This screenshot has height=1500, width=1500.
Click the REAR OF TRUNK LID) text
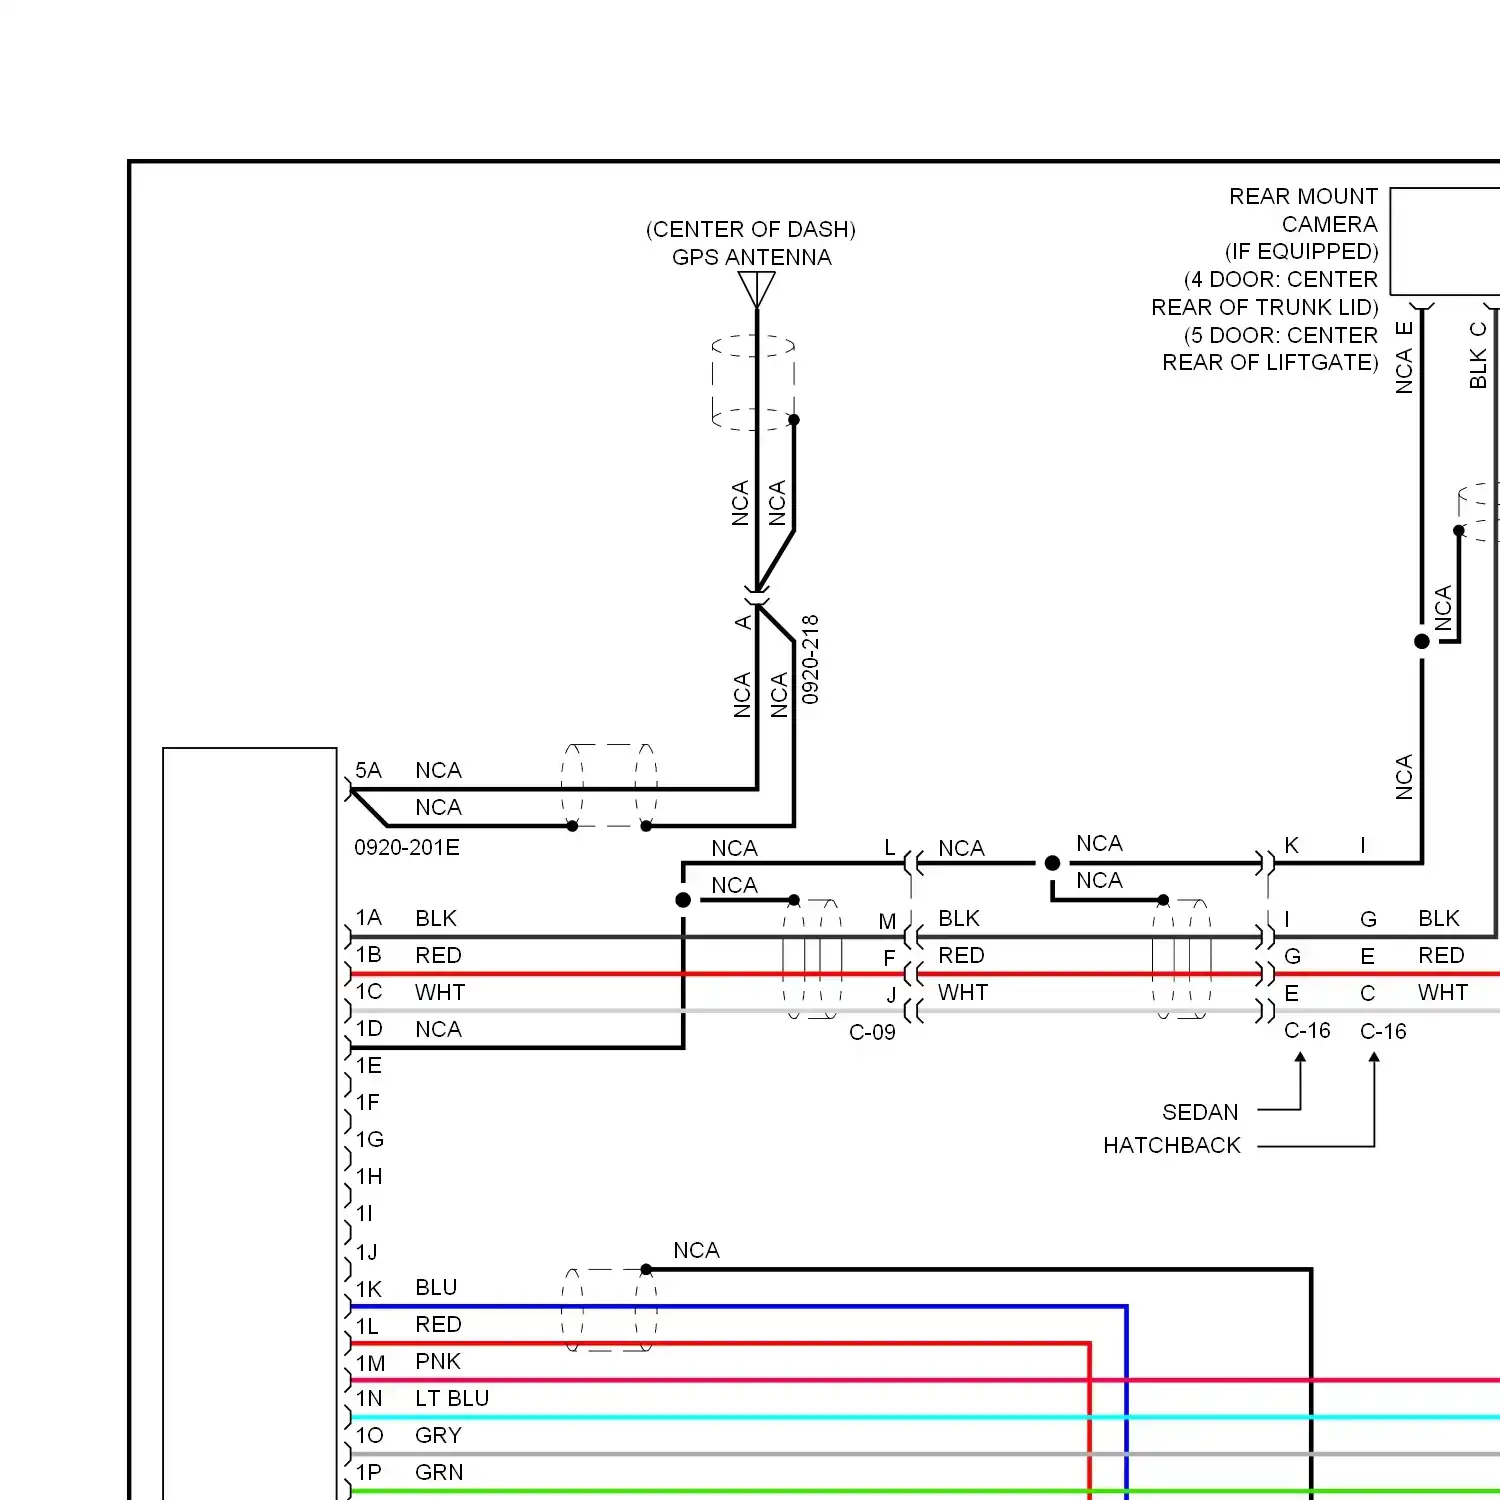pyautogui.click(x=1265, y=307)
